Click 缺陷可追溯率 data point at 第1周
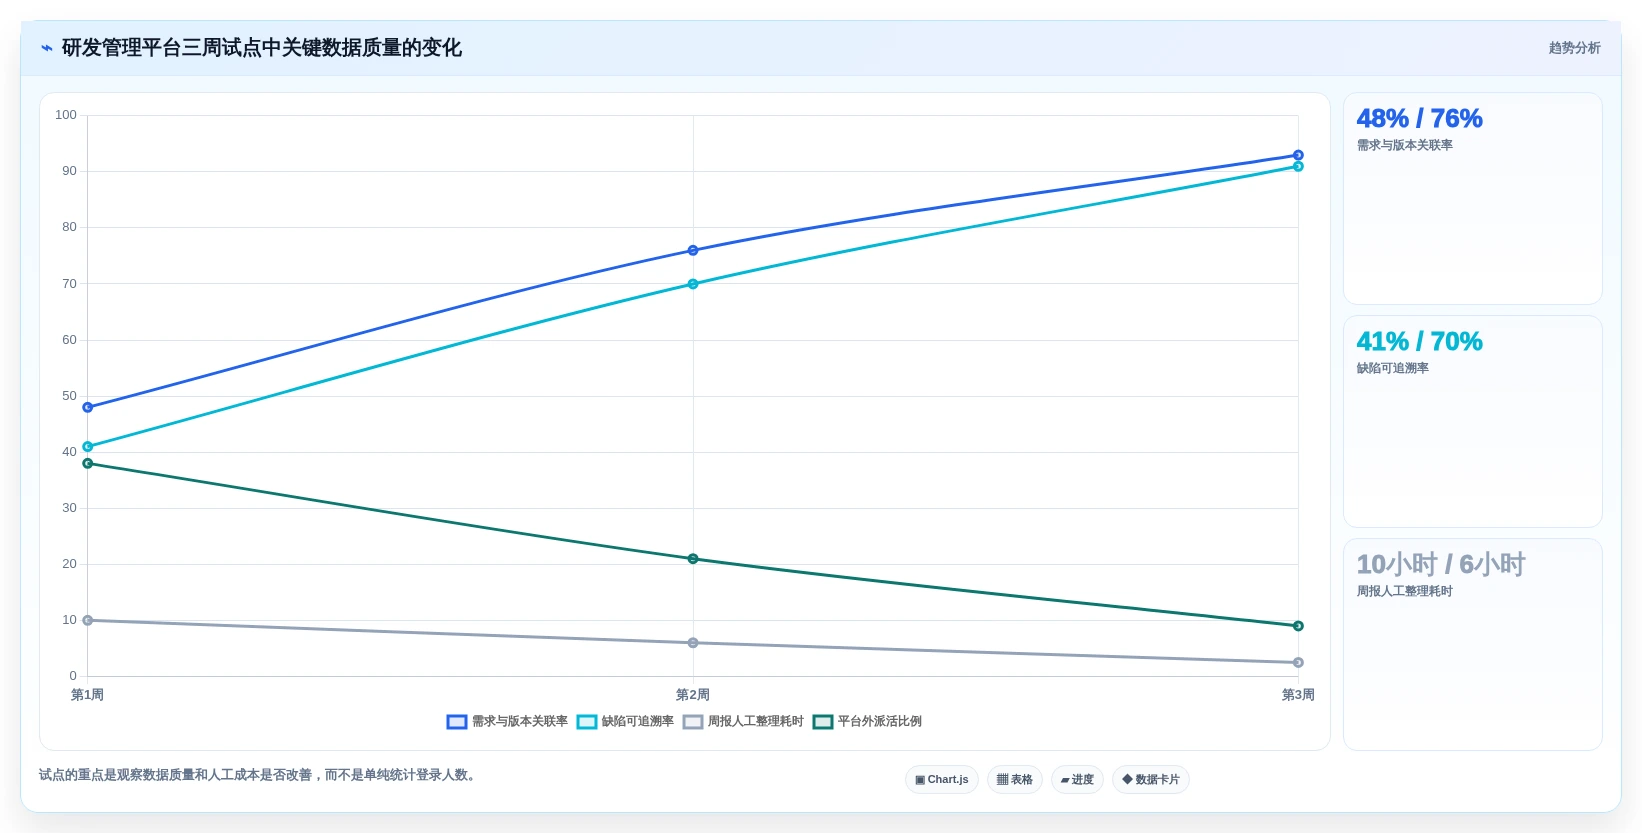This screenshot has width=1642, height=833. [88, 447]
